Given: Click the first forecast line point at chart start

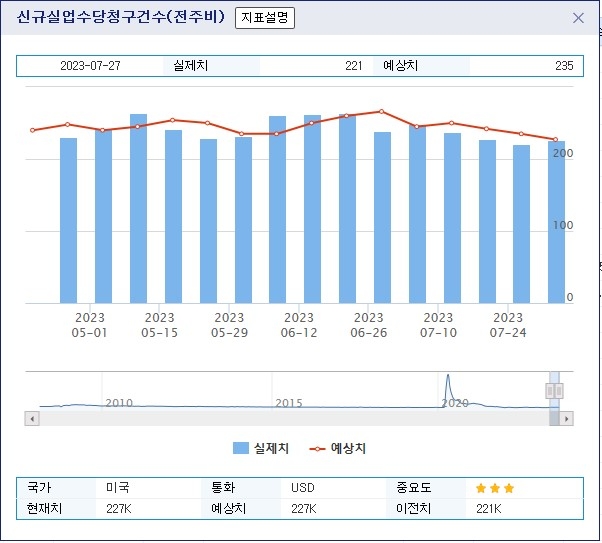Looking at the screenshot, I should 32,130.
